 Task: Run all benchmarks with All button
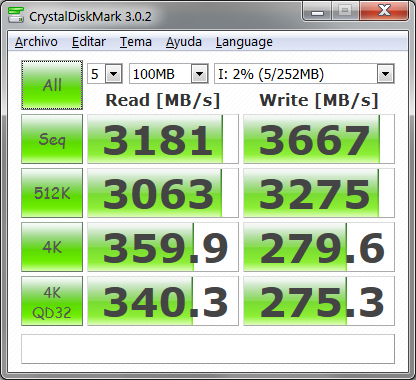[52, 85]
